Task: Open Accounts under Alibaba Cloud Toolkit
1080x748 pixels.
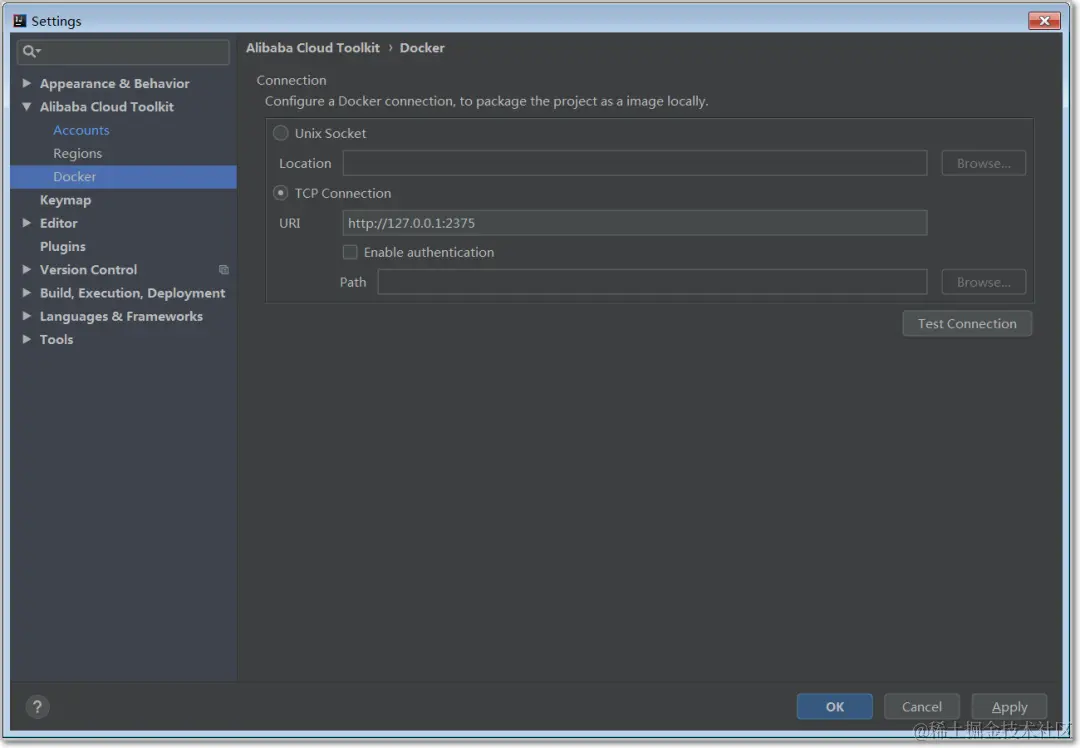Action: (81, 130)
